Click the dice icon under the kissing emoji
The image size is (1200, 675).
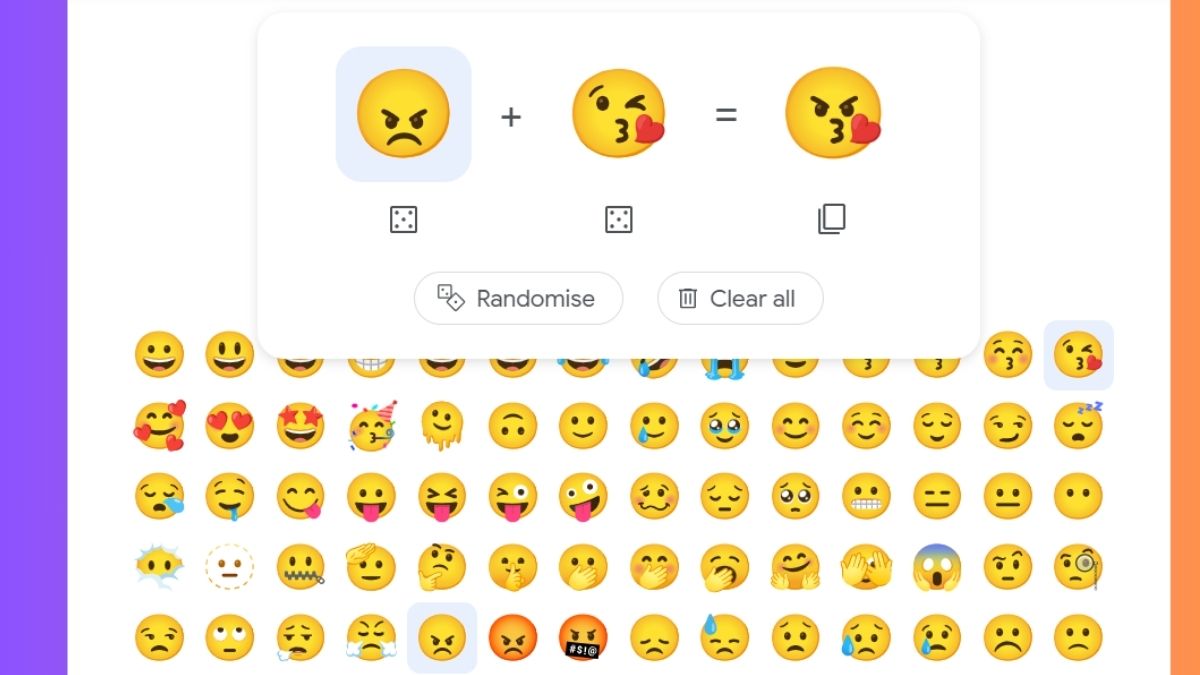click(x=618, y=220)
